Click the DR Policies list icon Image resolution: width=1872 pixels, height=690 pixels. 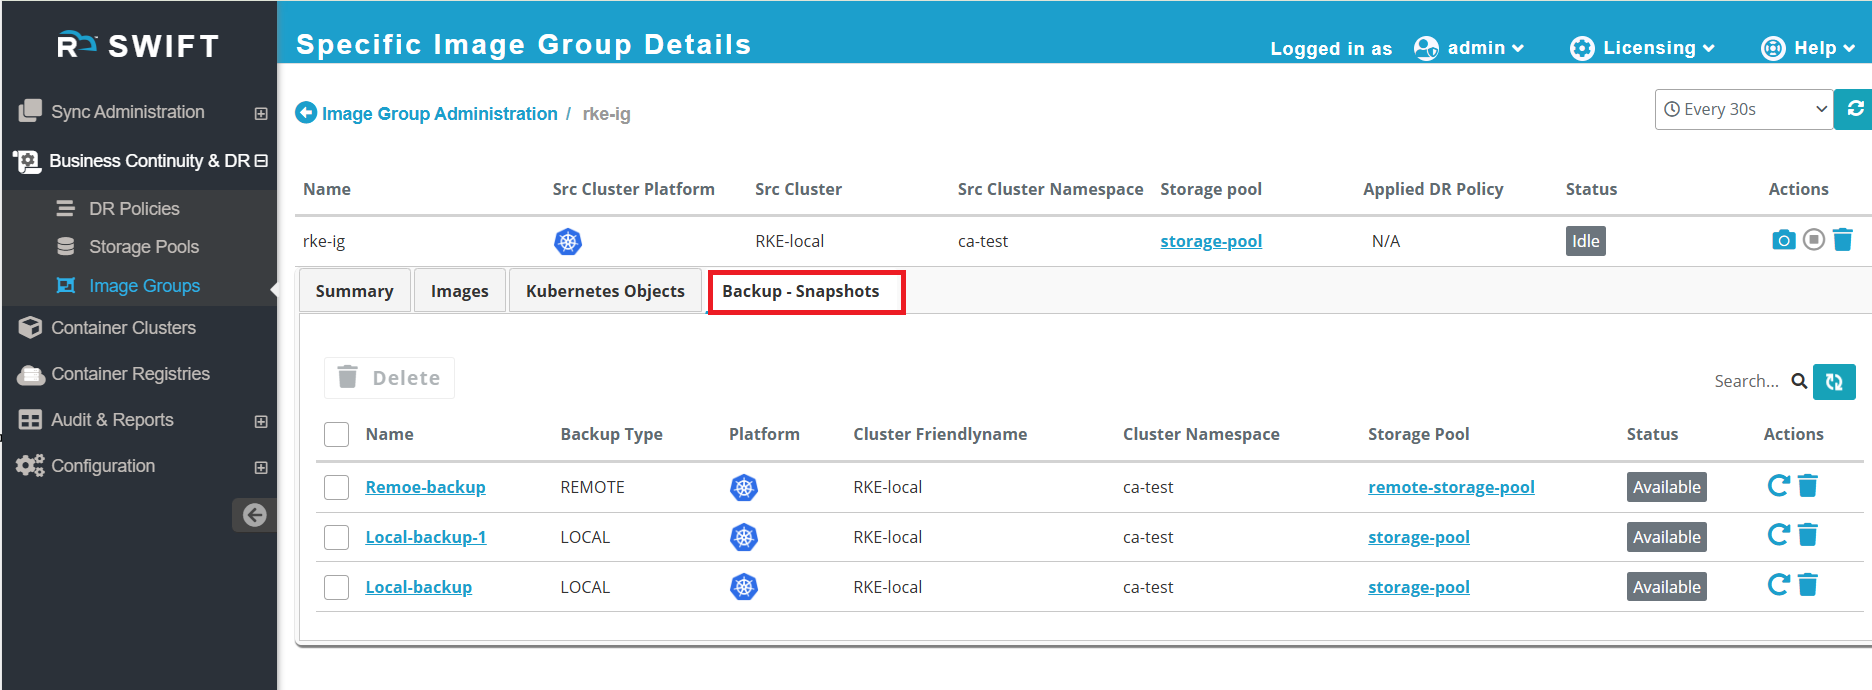[x=66, y=208]
